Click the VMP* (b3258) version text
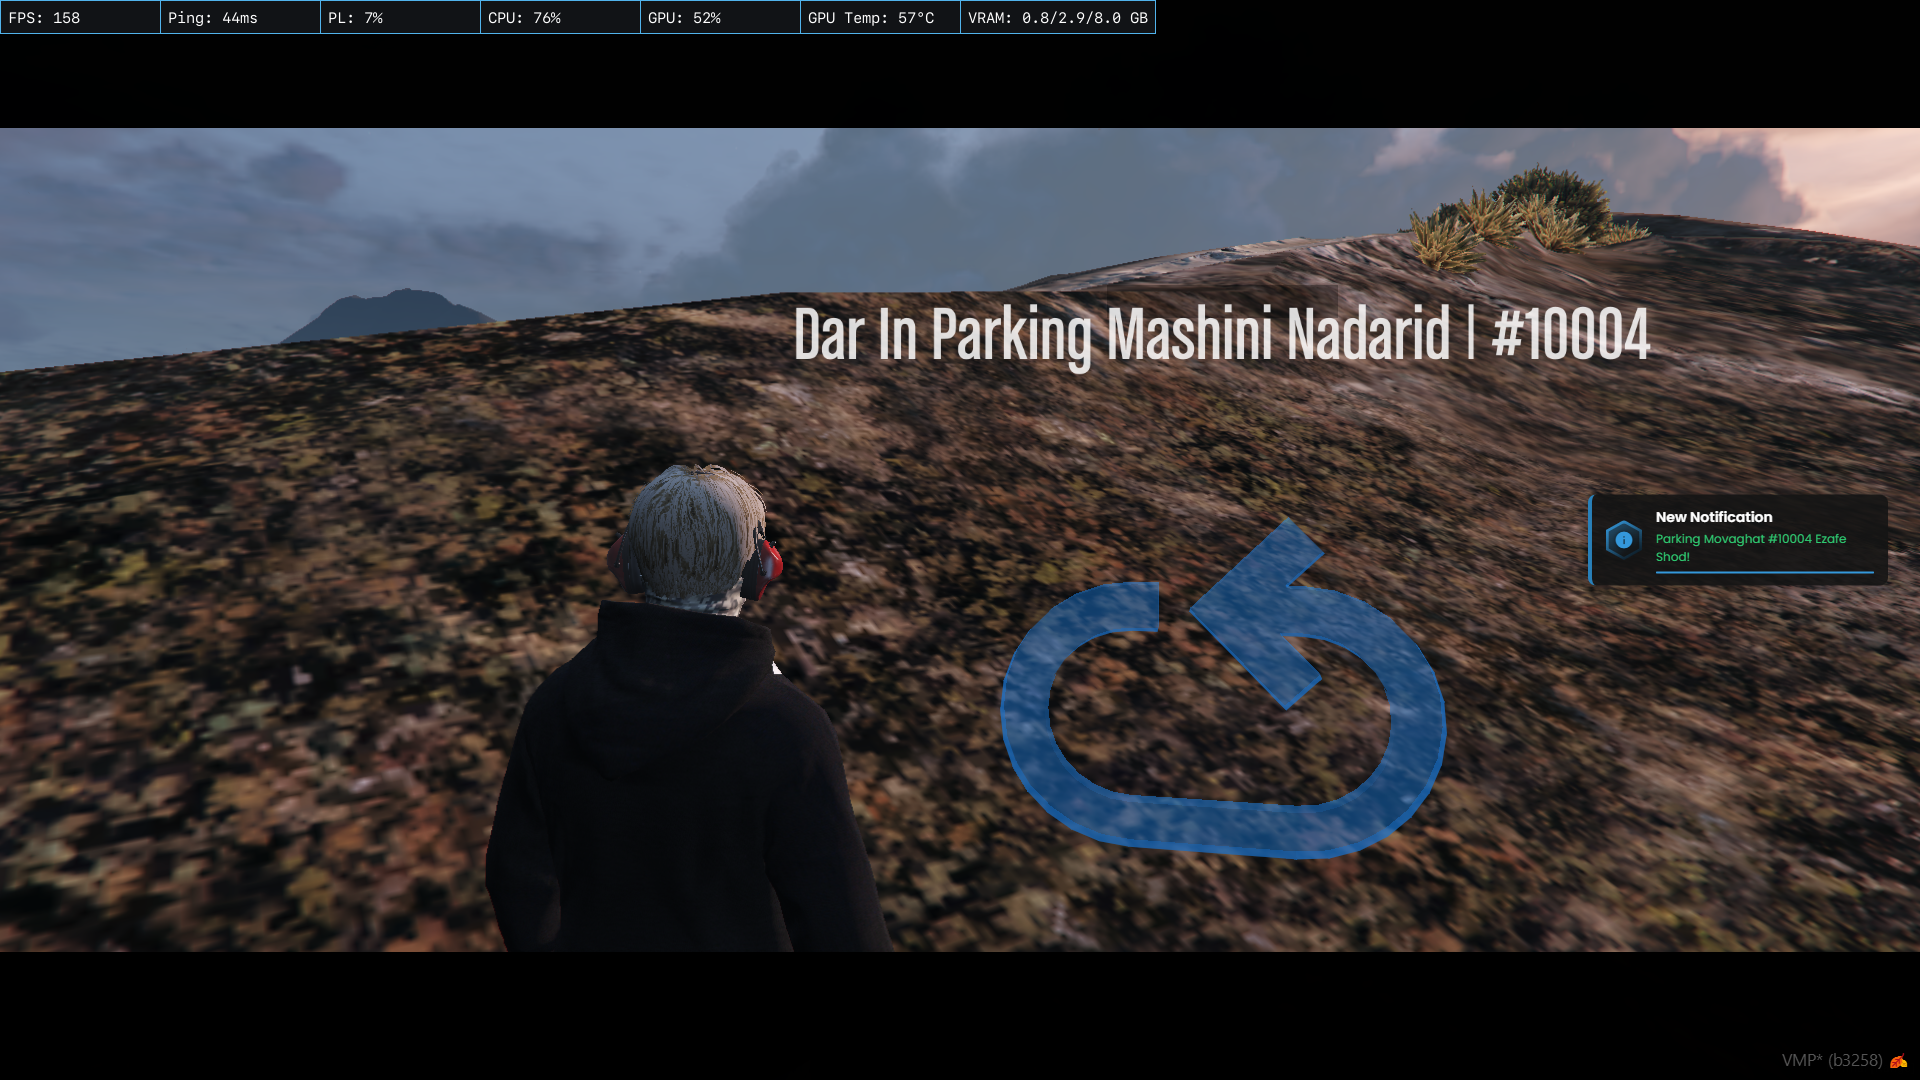Screen dimensions: 1920x1080 pos(1832,1061)
